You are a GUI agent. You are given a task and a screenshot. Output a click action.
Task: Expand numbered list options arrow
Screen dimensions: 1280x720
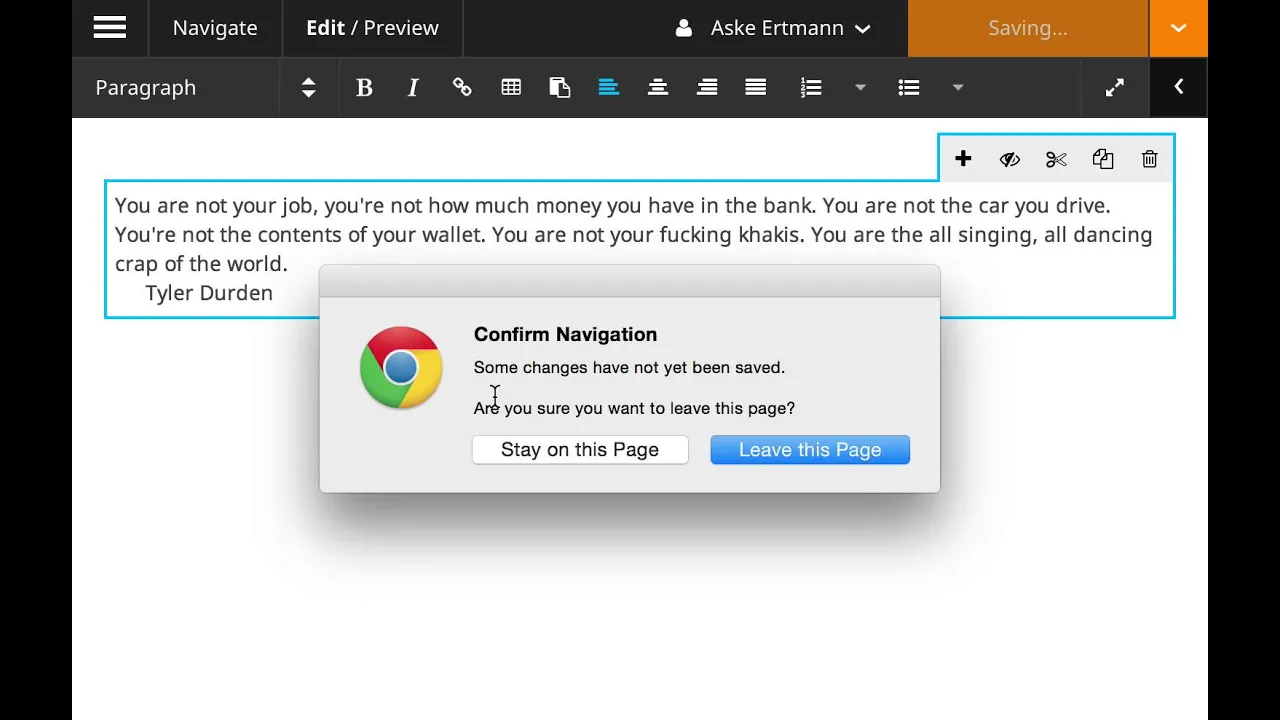click(x=860, y=88)
